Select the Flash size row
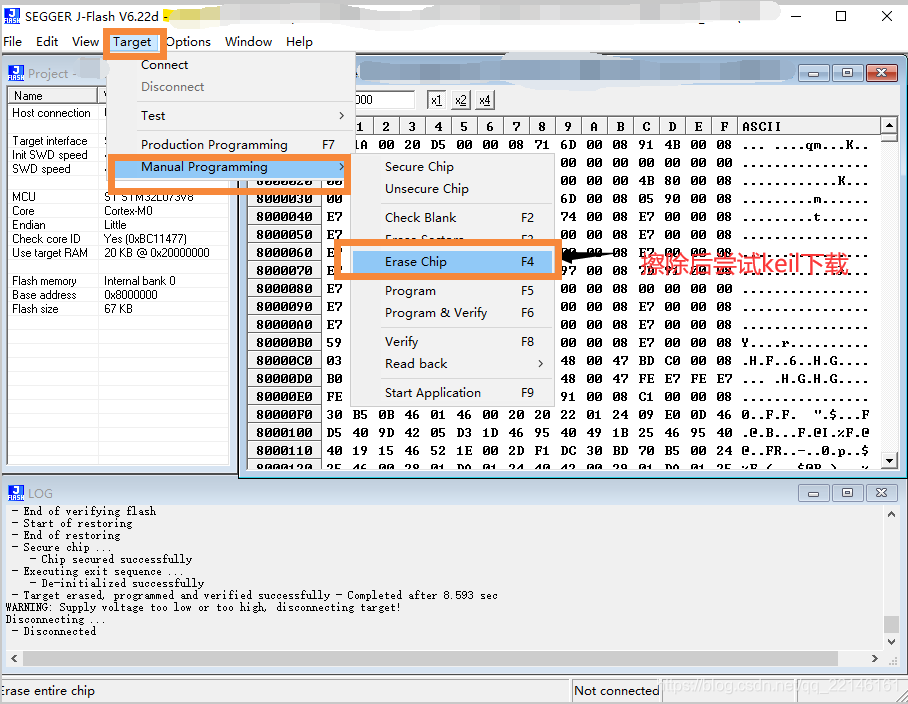 118,309
